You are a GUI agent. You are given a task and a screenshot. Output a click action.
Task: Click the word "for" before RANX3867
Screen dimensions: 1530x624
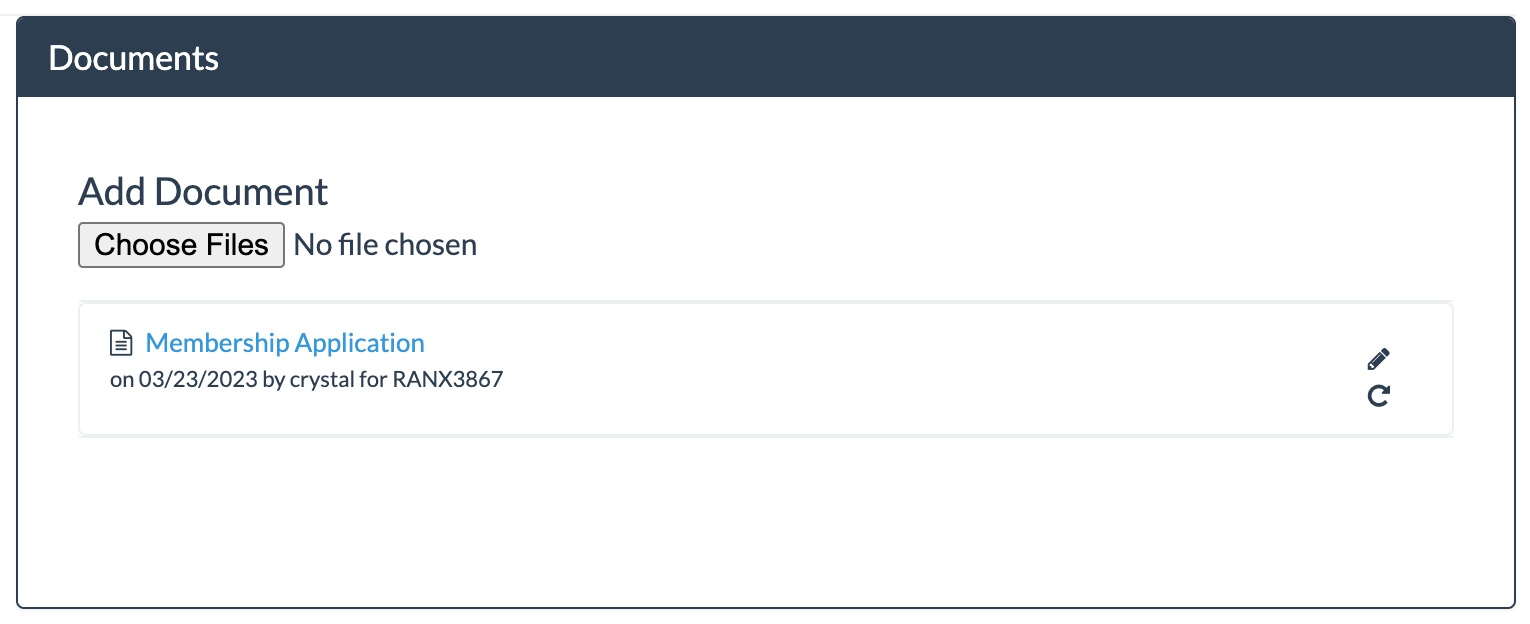pos(375,380)
